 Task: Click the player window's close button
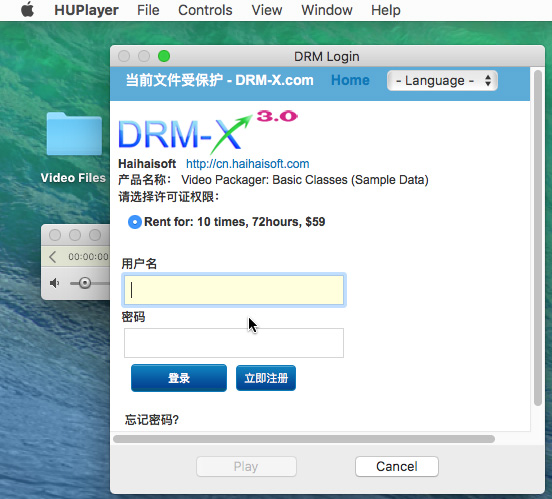pyautogui.click(x=55, y=235)
